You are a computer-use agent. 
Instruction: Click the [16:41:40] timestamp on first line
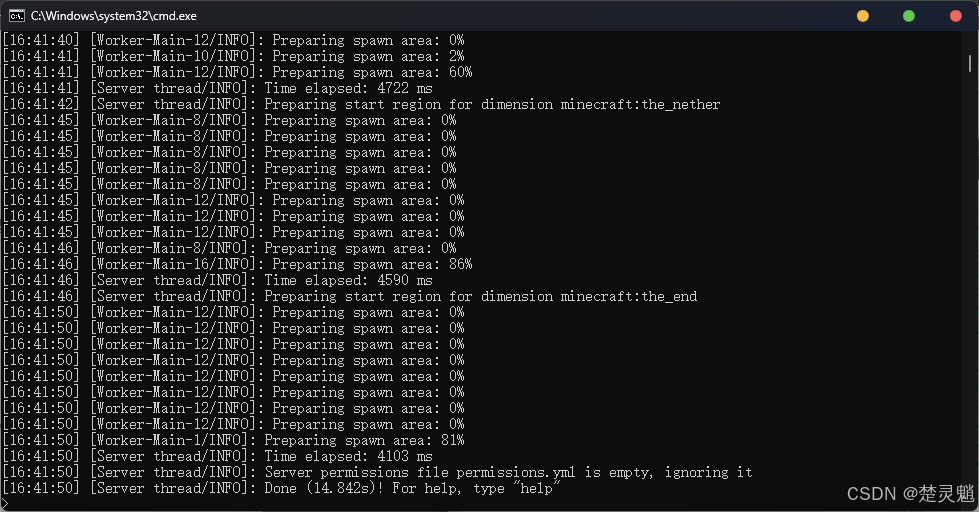41,40
